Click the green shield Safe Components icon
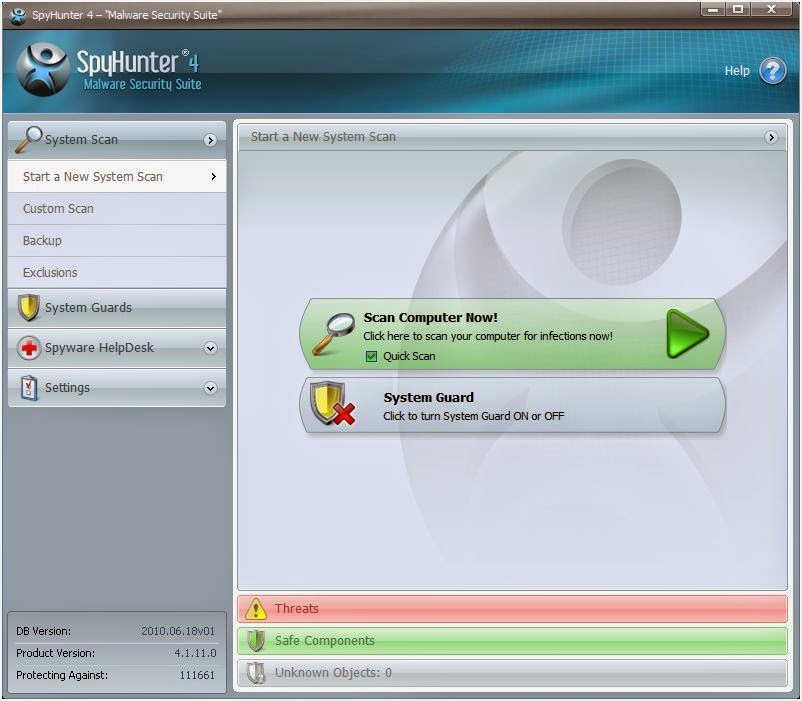Viewport: 802px width, 701px height. [x=256, y=641]
